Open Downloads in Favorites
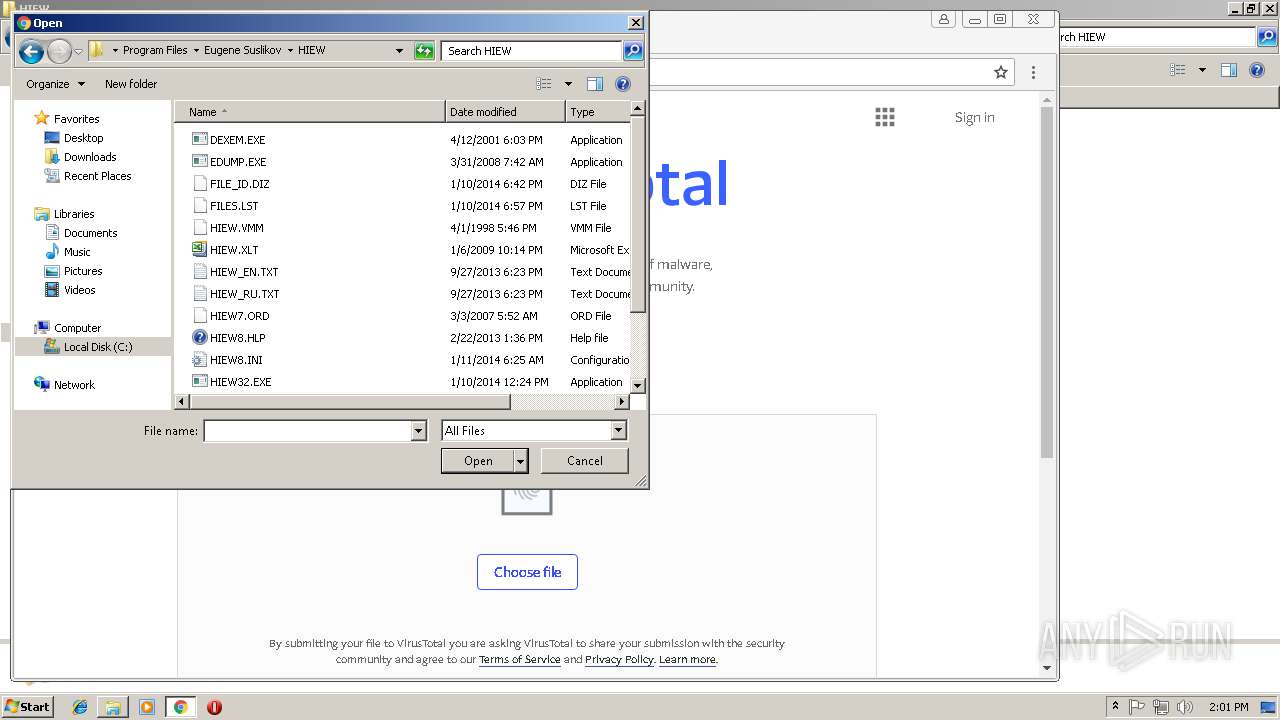The height and width of the screenshot is (720, 1280). [90, 157]
